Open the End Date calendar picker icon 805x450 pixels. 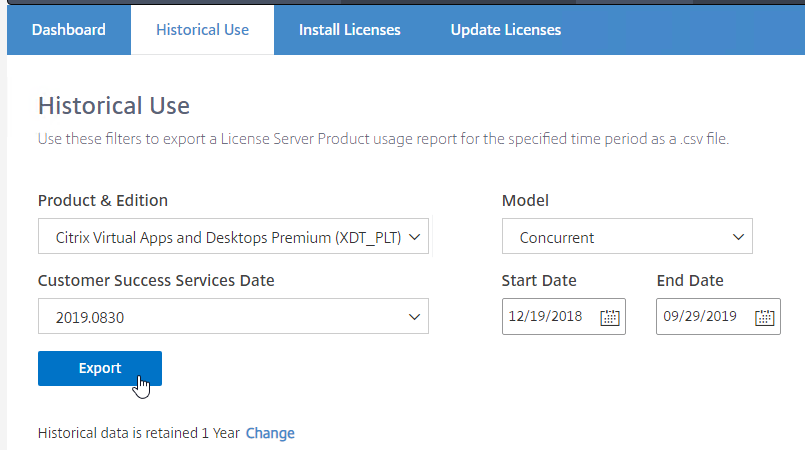764,317
